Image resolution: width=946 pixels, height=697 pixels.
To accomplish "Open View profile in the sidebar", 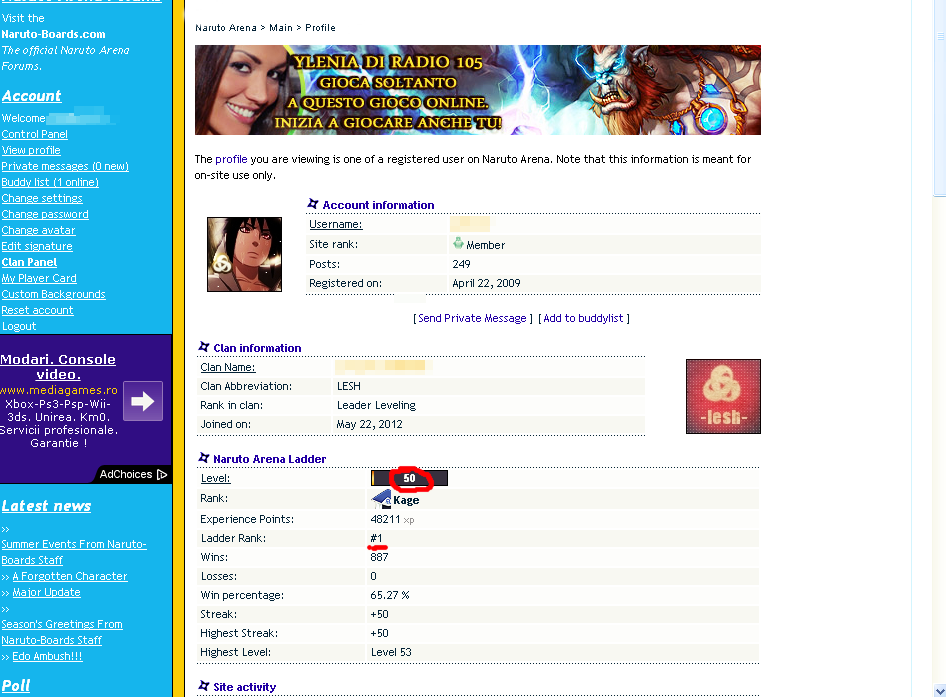I will tap(31, 150).
